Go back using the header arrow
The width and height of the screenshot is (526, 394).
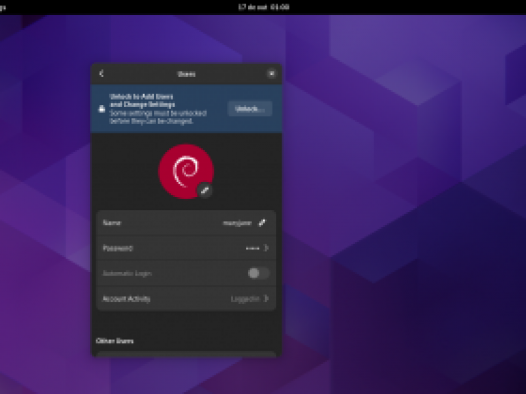click(x=102, y=73)
